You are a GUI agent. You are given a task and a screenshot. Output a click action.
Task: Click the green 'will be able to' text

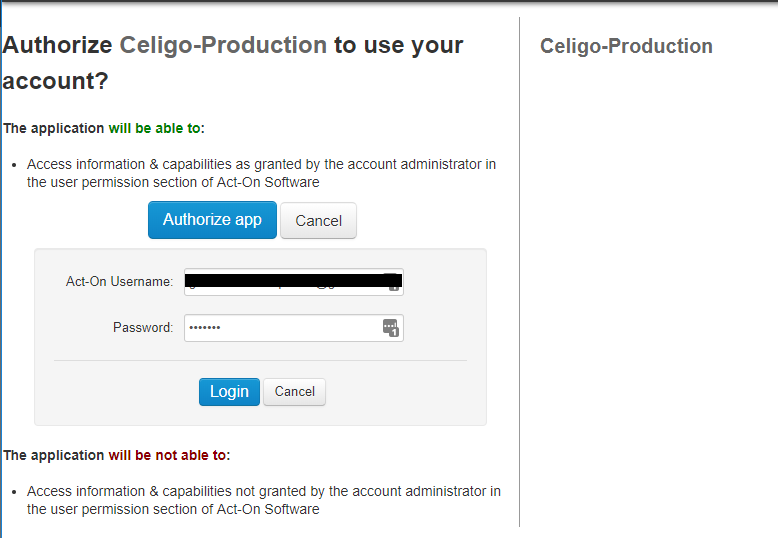tap(154, 128)
